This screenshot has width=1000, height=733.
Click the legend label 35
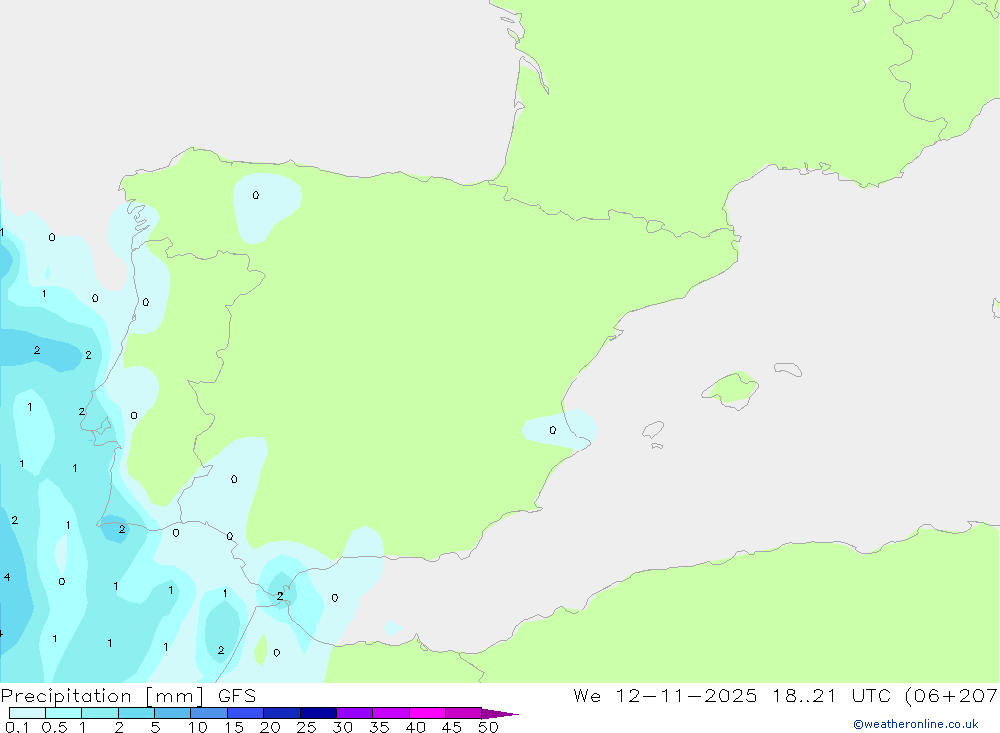coord(379,727)
